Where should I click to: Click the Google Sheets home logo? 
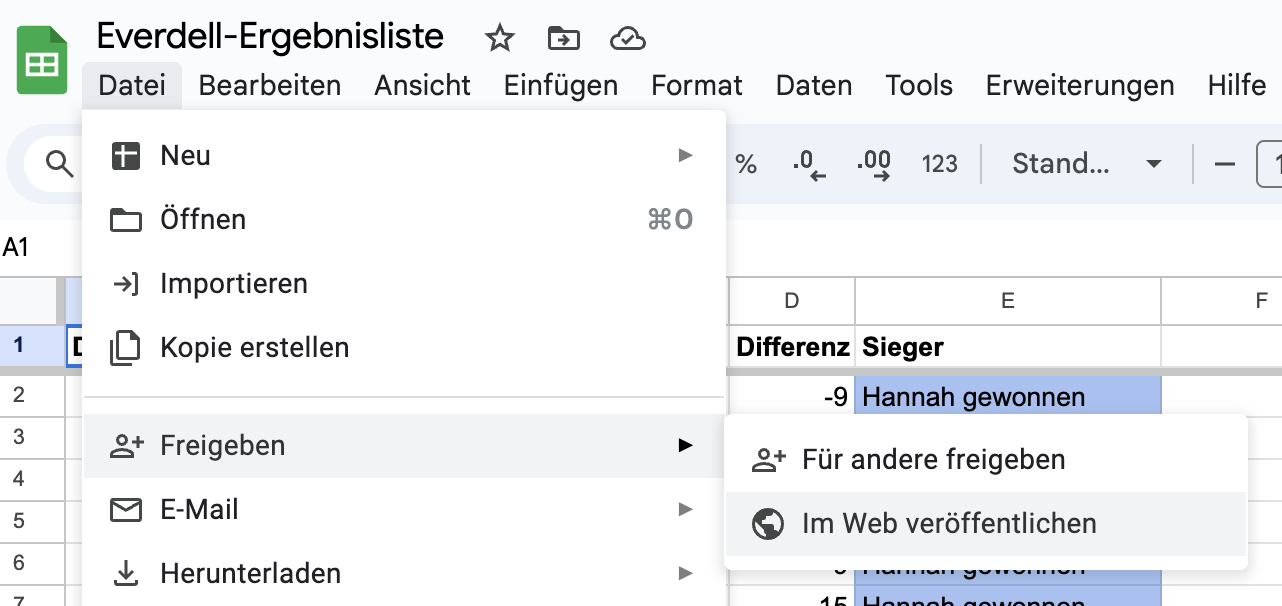click(x=41, y=62)
